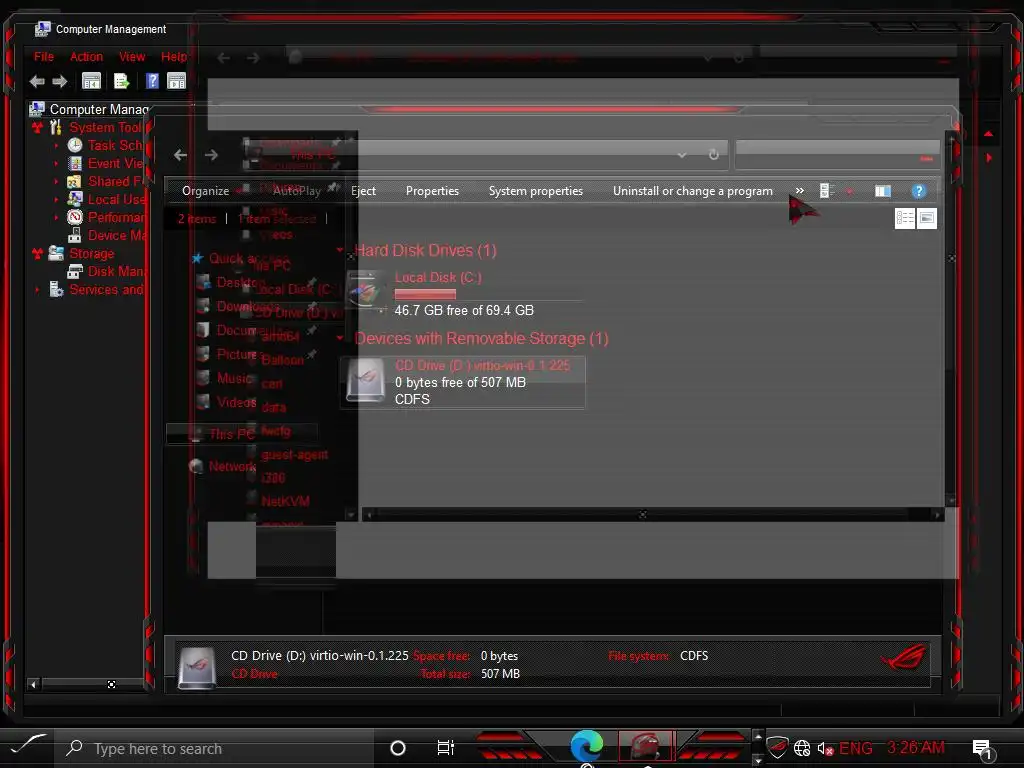
Task: Expand Services and Applications node
Action: point(37,289)
